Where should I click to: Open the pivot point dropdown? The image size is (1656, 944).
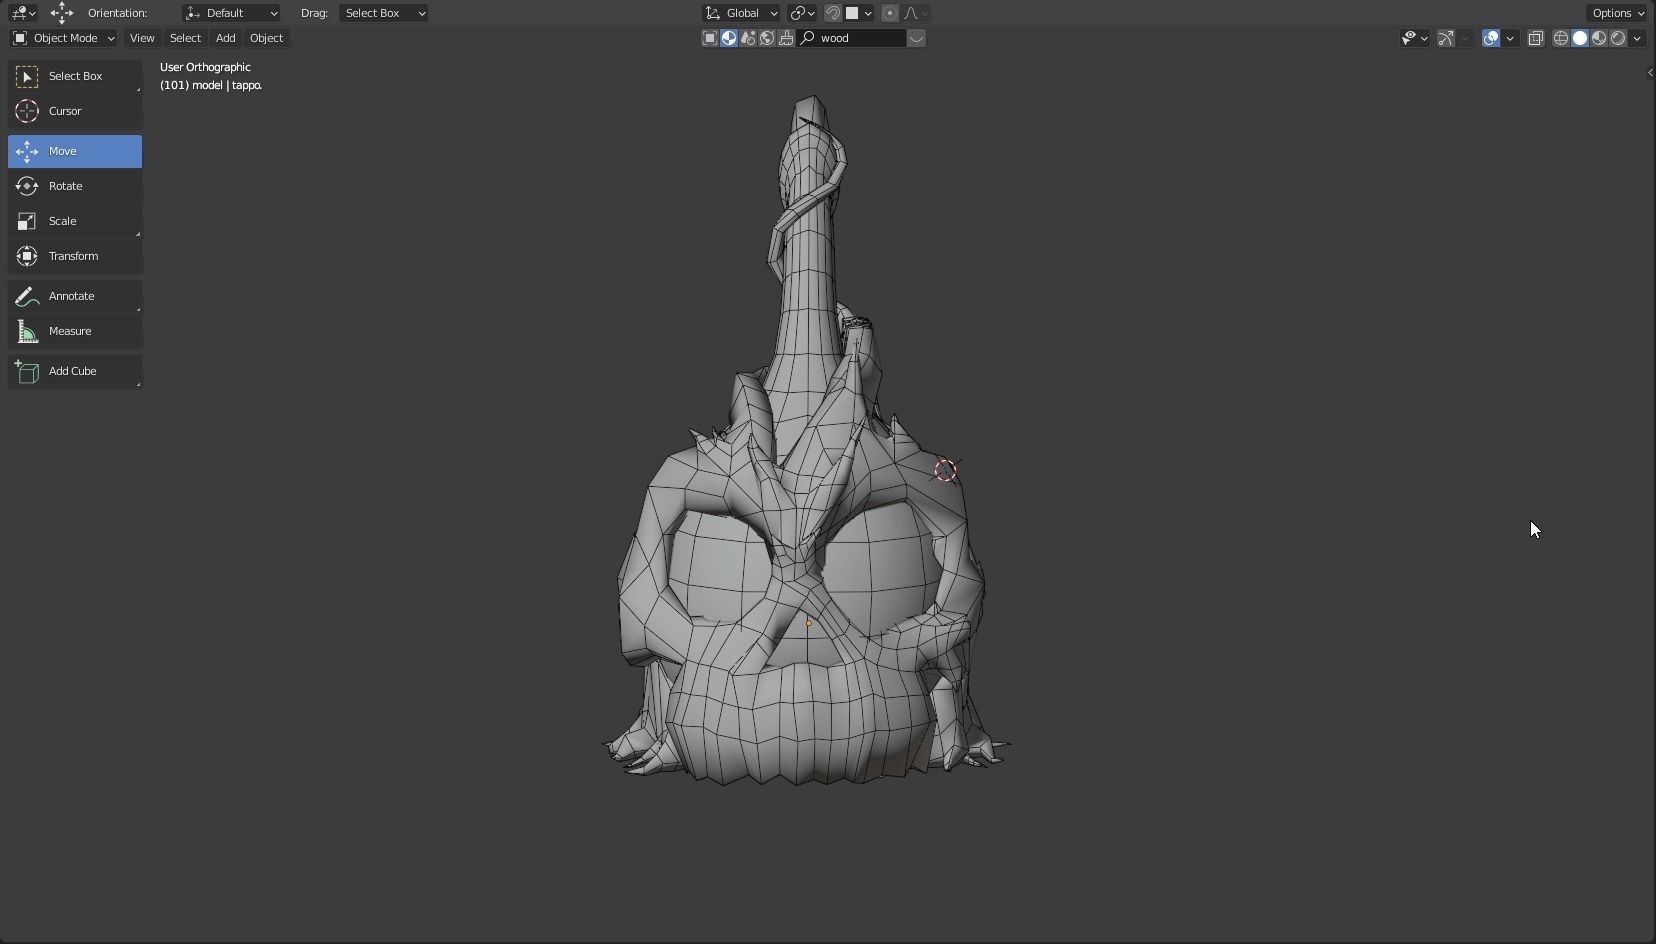(x=802, y=13)
